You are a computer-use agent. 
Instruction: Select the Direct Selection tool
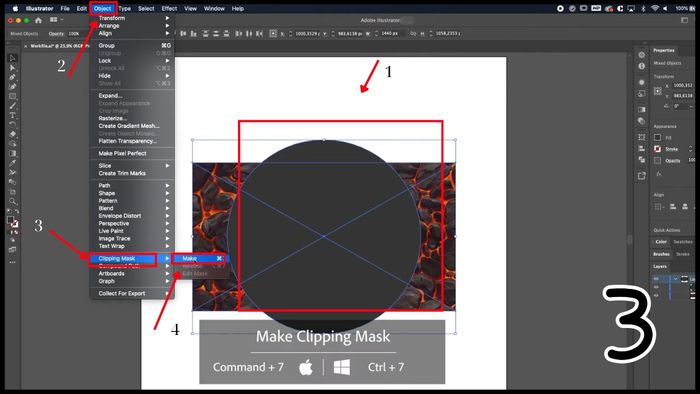pos(12,68)
